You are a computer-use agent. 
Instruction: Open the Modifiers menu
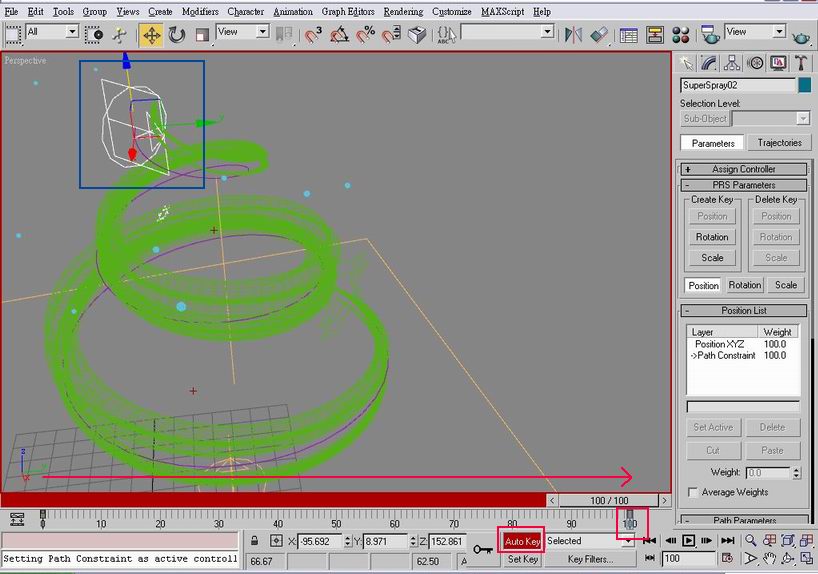[x=199, y=11]
